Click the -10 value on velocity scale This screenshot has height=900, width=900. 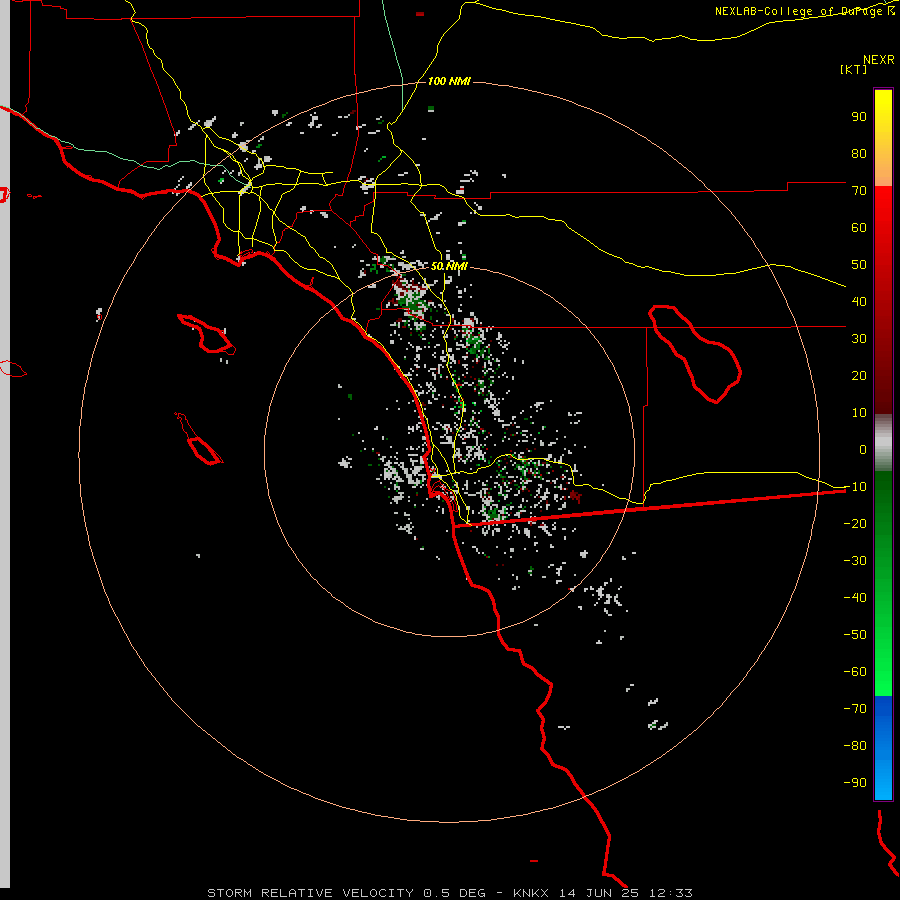coord(855,487)
